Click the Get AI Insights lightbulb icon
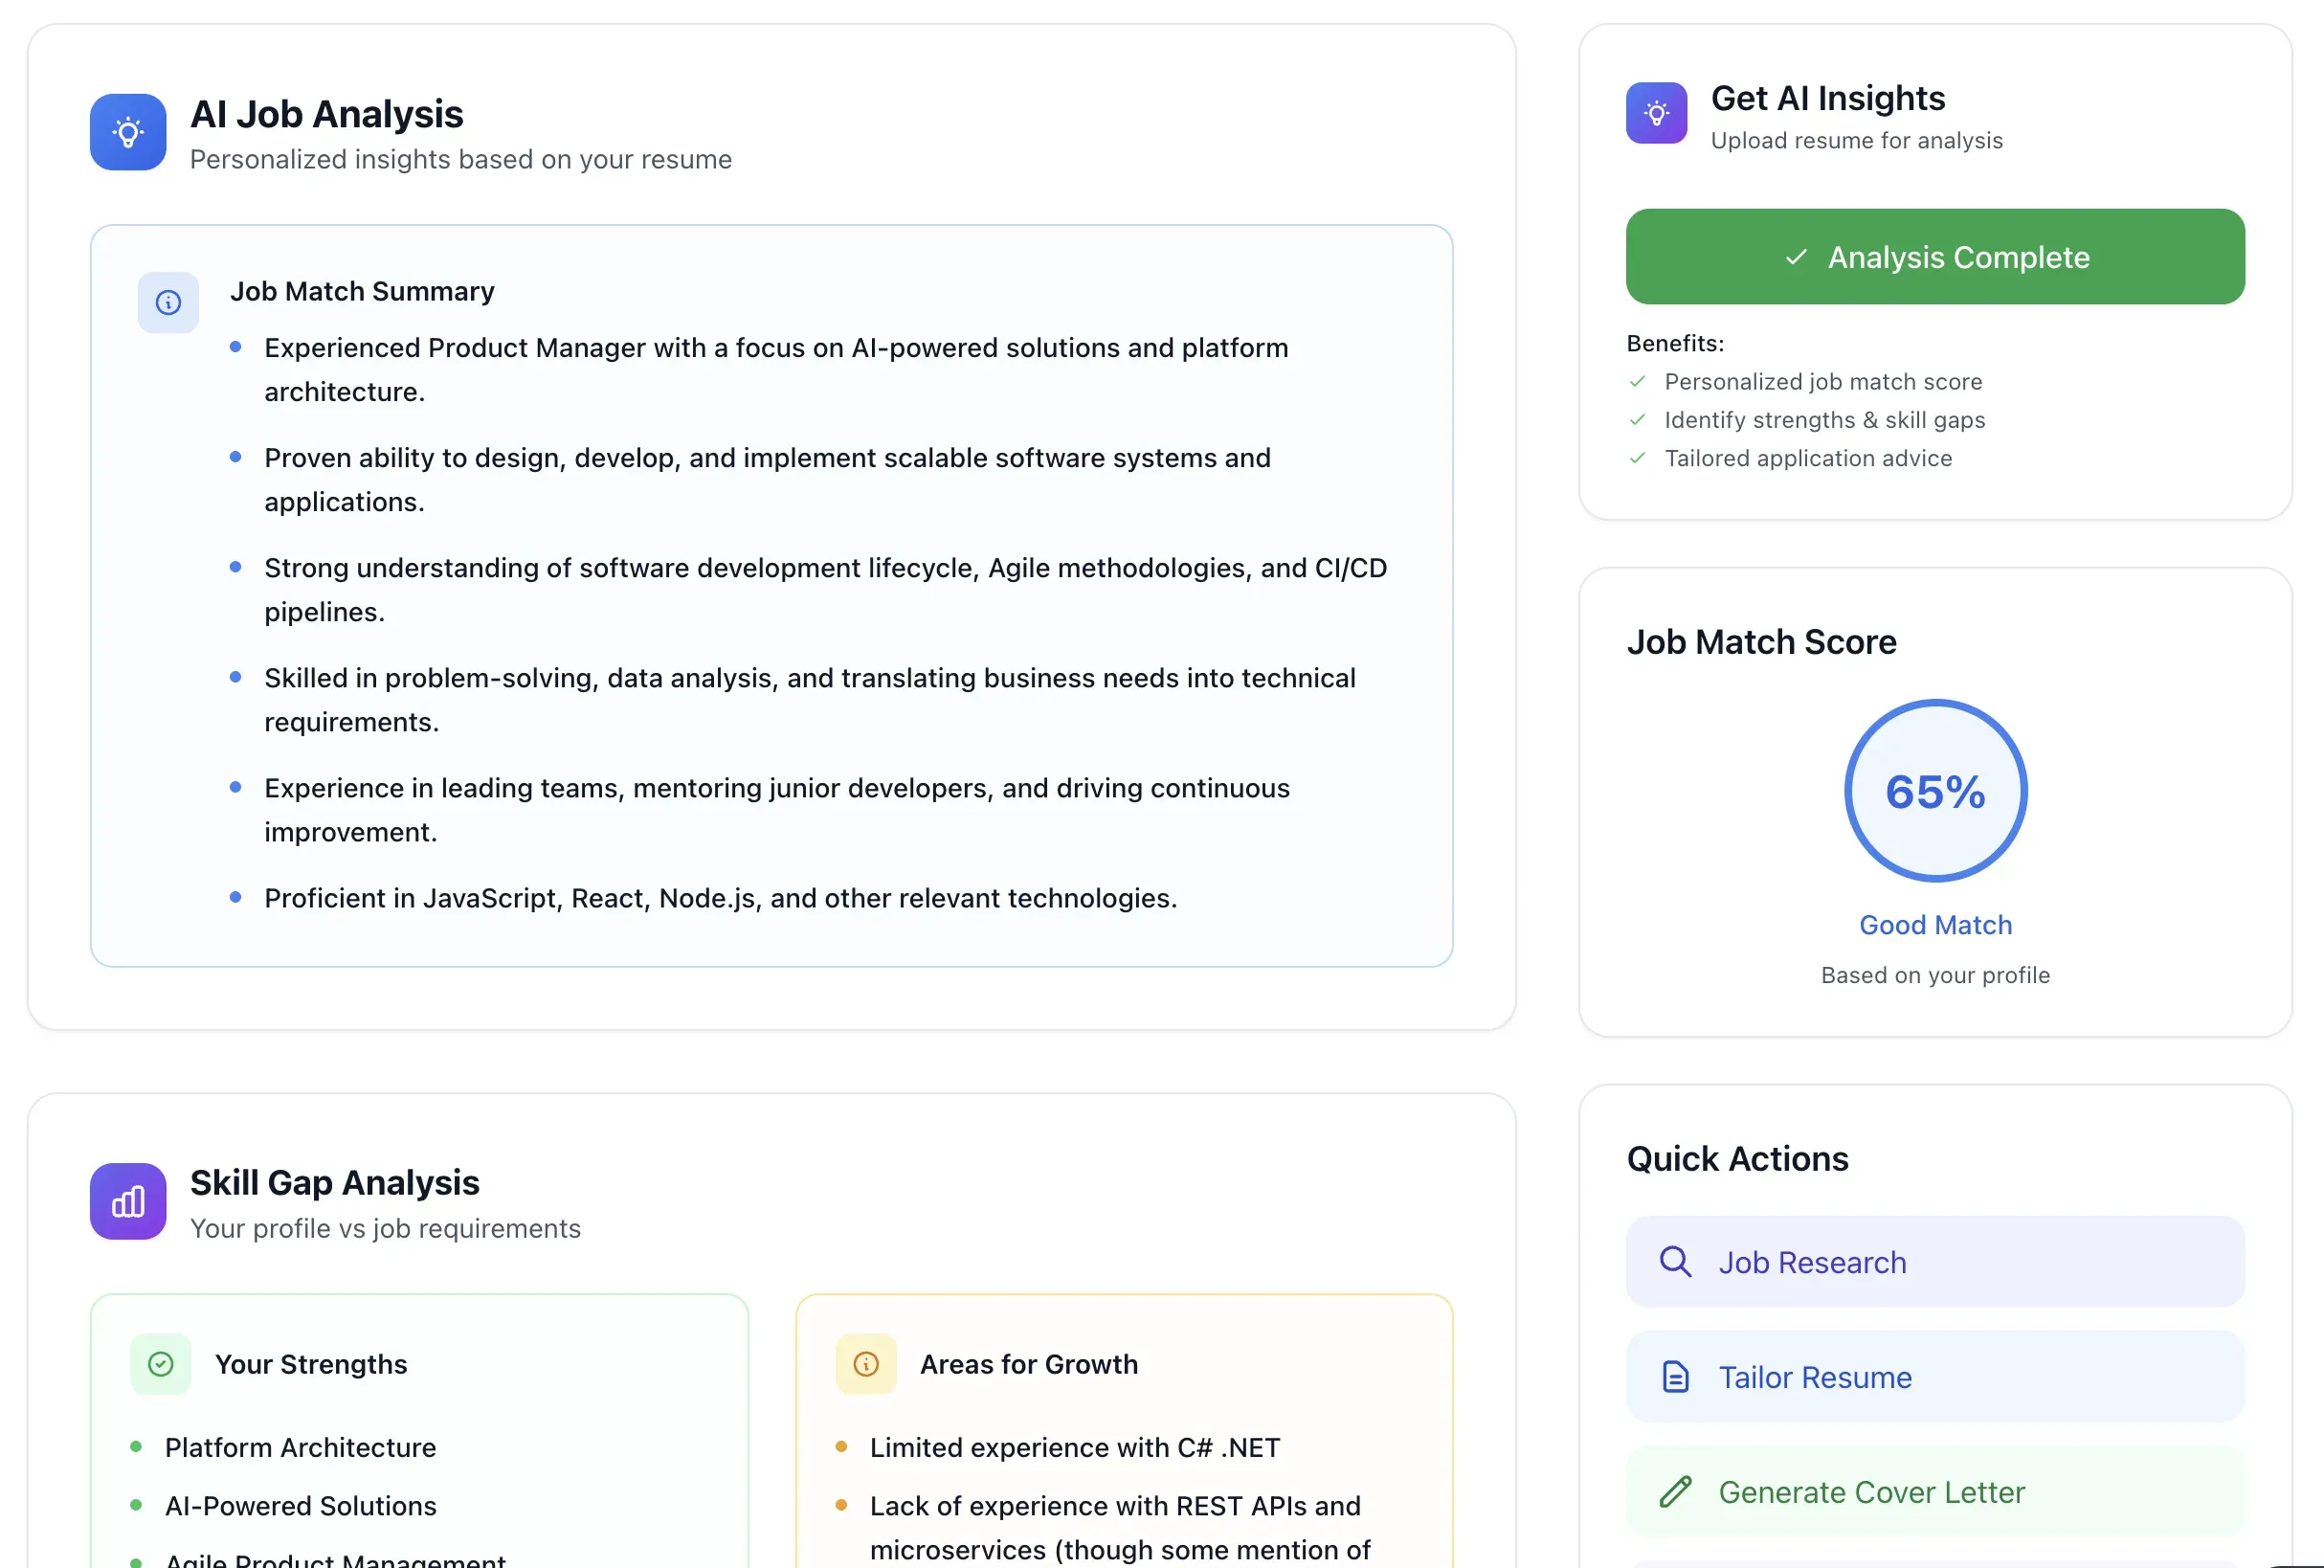2324x1568 pixels. point(1656,113)
